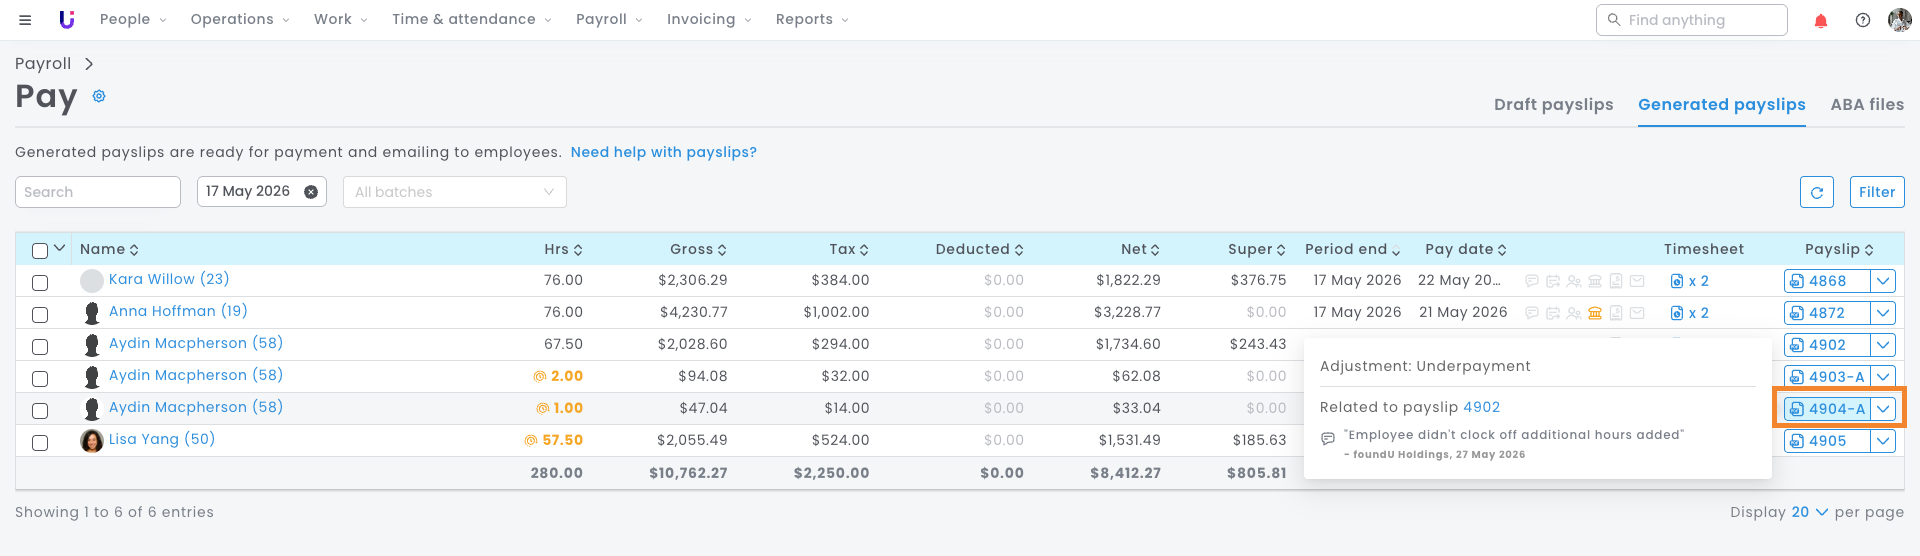Click the Pay settings gear icon
The image size is (1920, 556).
tap(99, 96)
